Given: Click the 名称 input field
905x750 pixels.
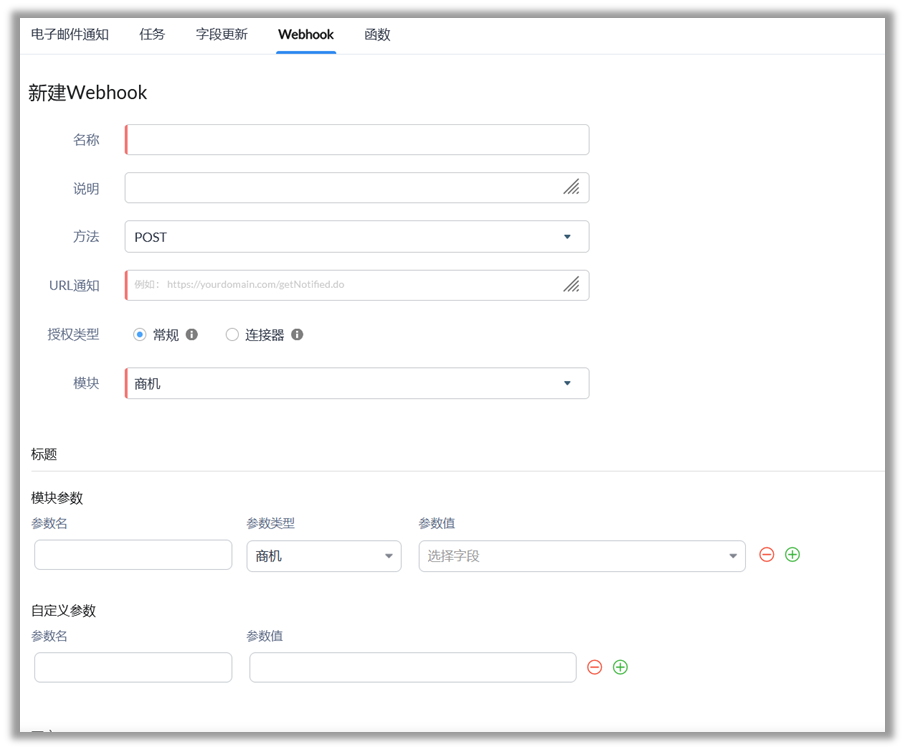Looking at the screenshot, I should (x=357, y=140).
